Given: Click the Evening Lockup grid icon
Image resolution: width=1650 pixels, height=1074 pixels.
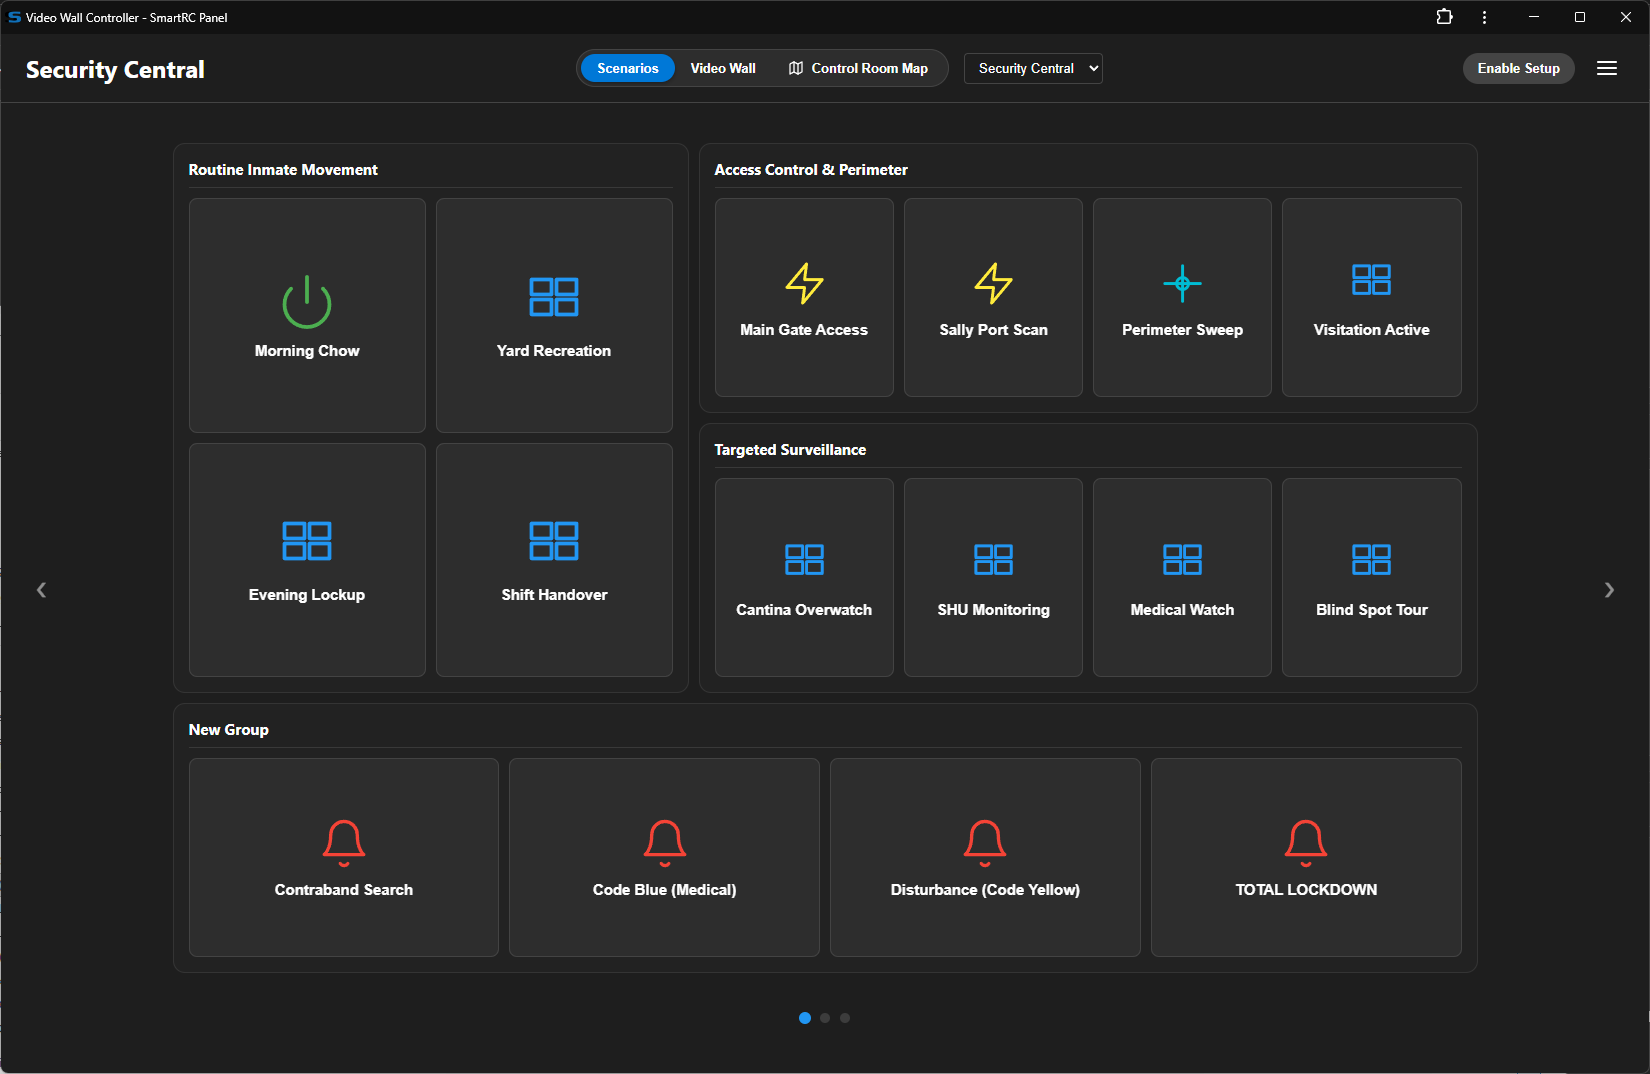Looking at the screenshot, I should point(307,541).
